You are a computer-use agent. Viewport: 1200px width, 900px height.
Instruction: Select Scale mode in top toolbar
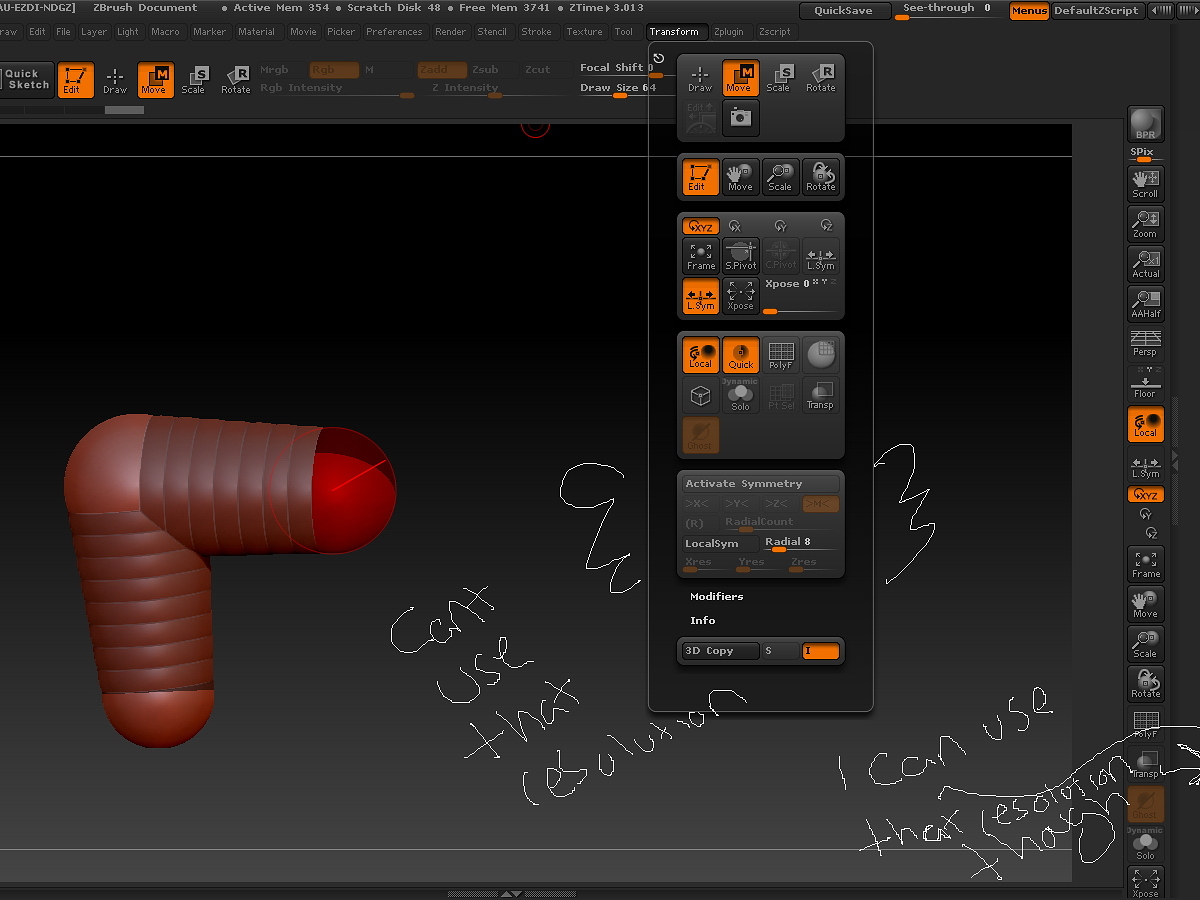click(x=194, y=80)
